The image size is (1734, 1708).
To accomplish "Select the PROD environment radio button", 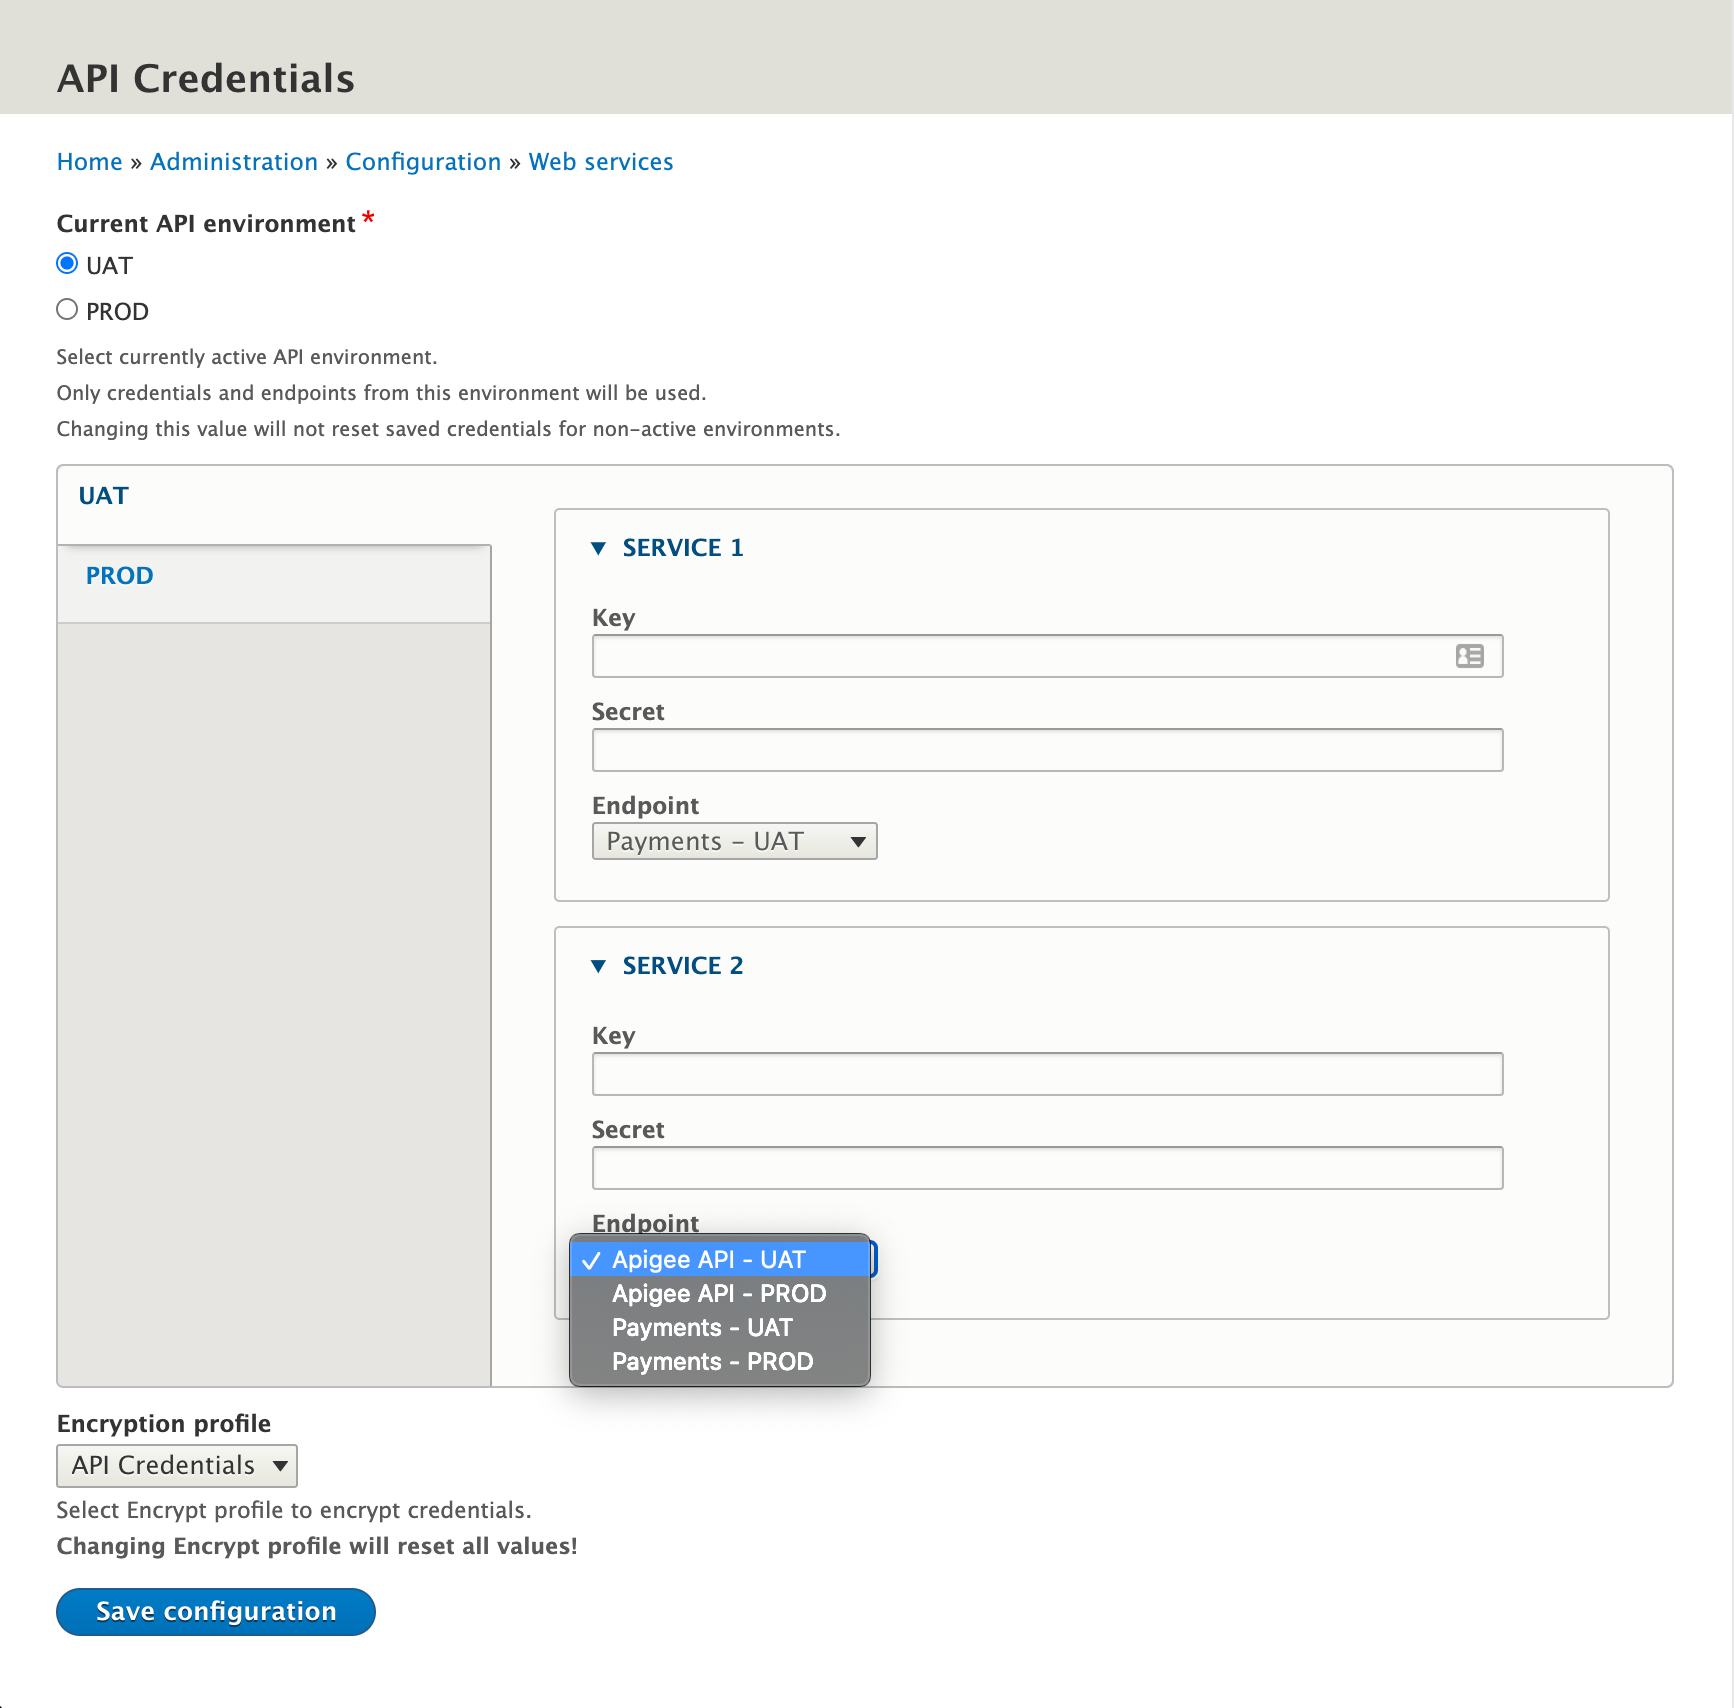I will click(x=66, y=308).
